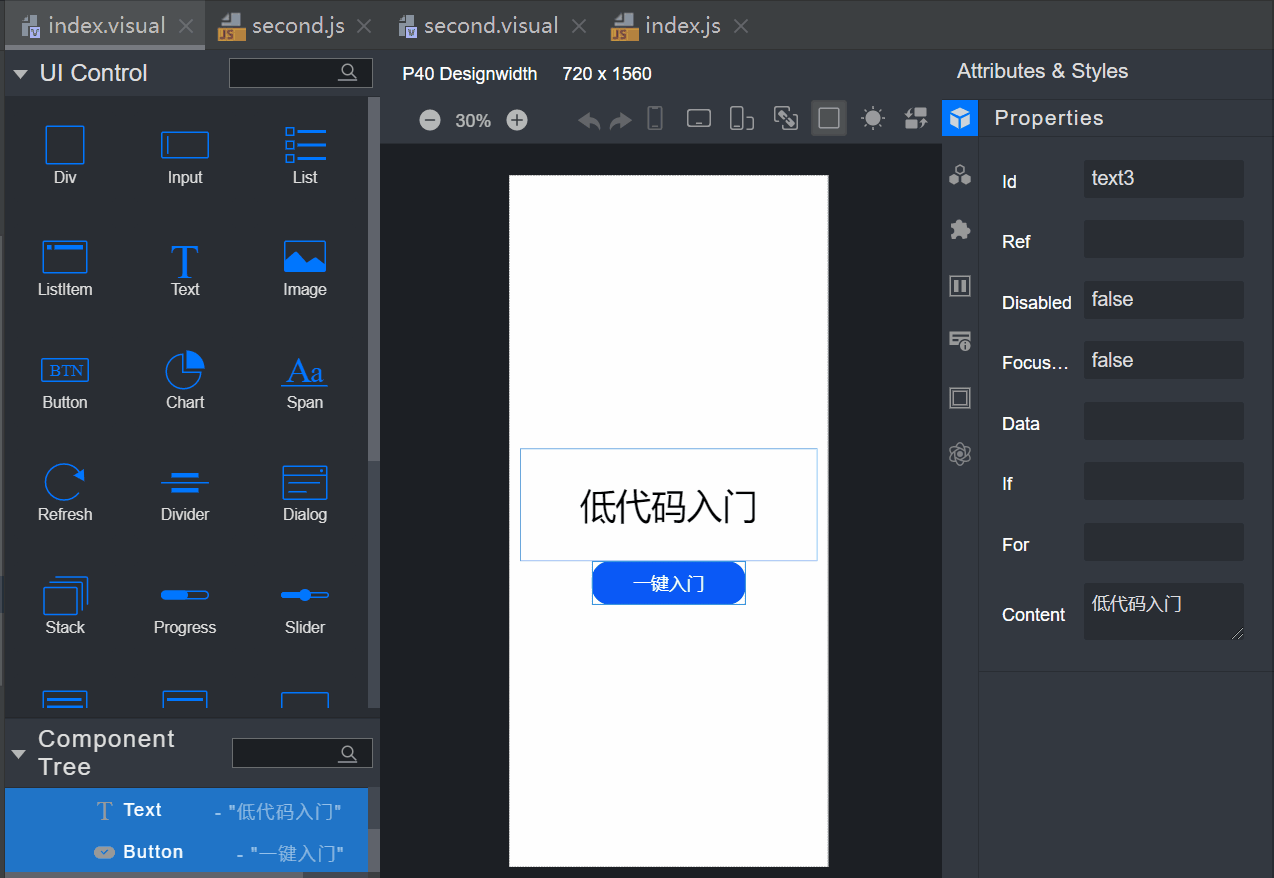The height and width of the screenshot is (878, 1274).
Task: Close the index.js tab
Action: [x=740, y=27]
